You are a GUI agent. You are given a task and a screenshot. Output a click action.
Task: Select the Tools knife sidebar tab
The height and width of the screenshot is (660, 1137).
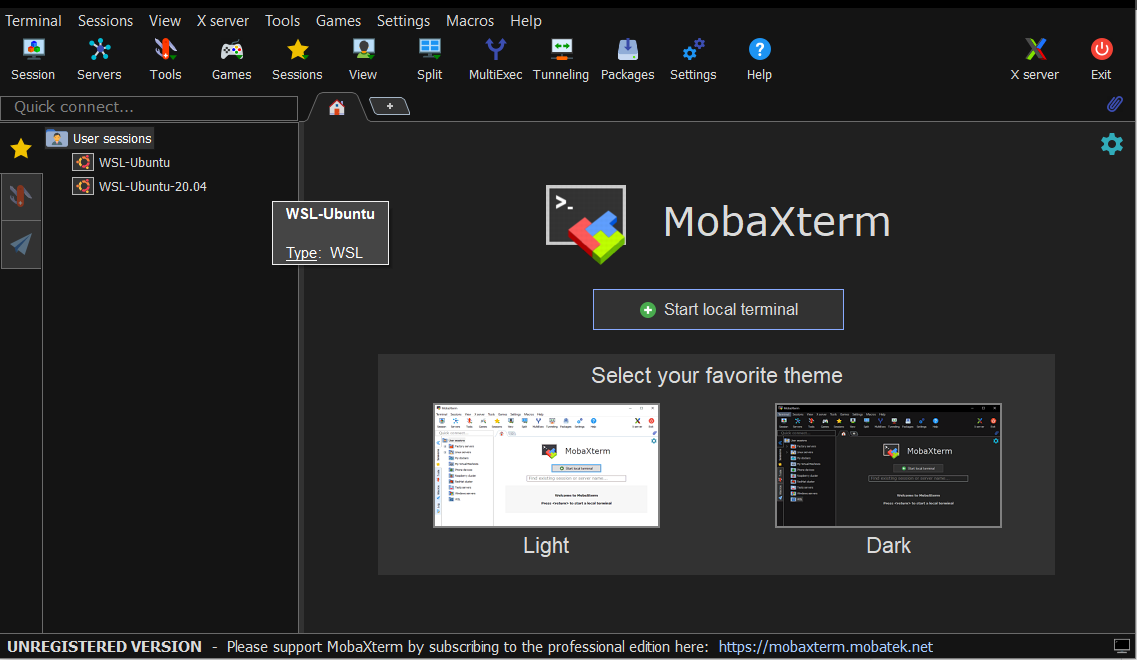[21, 196]
